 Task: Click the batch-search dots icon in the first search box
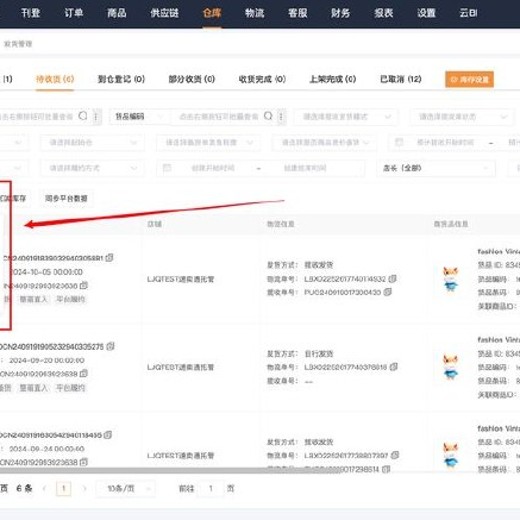click(96, 117)
